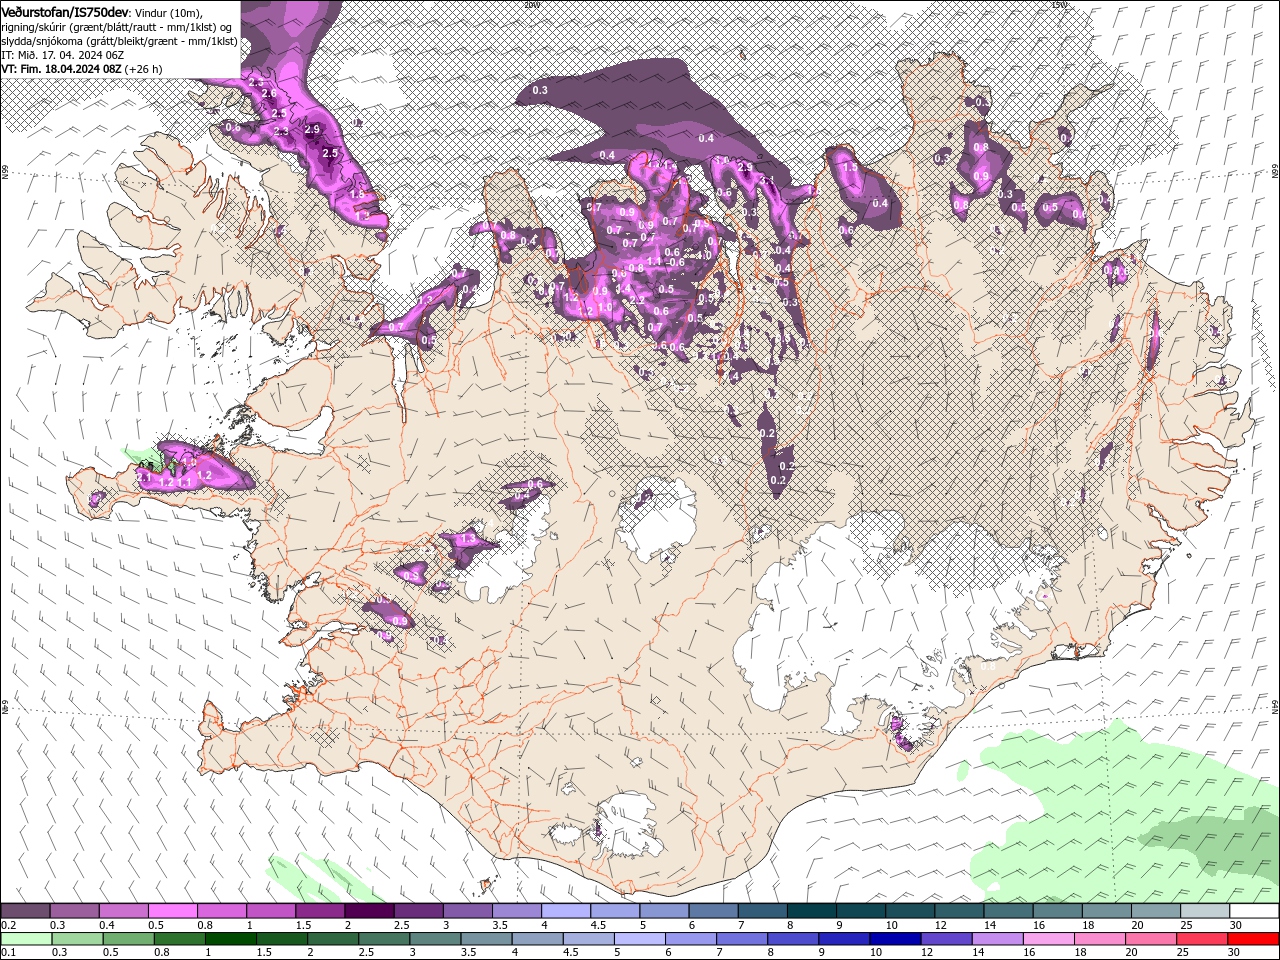The height and width of the screenshot is (960, 1280).
Task: Select snow scale swatch between 20 and 25
Action: coord(1155,911)
